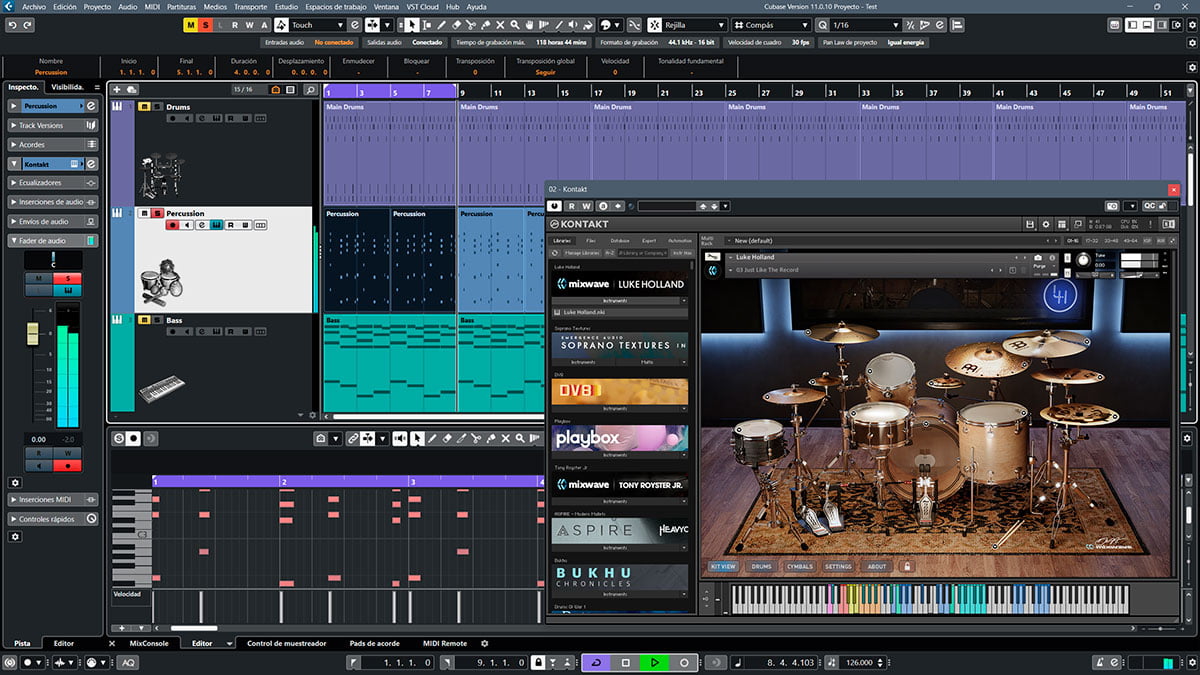
Task: Expand Inserciones MIDI section
Action: [x=53, y=500]
